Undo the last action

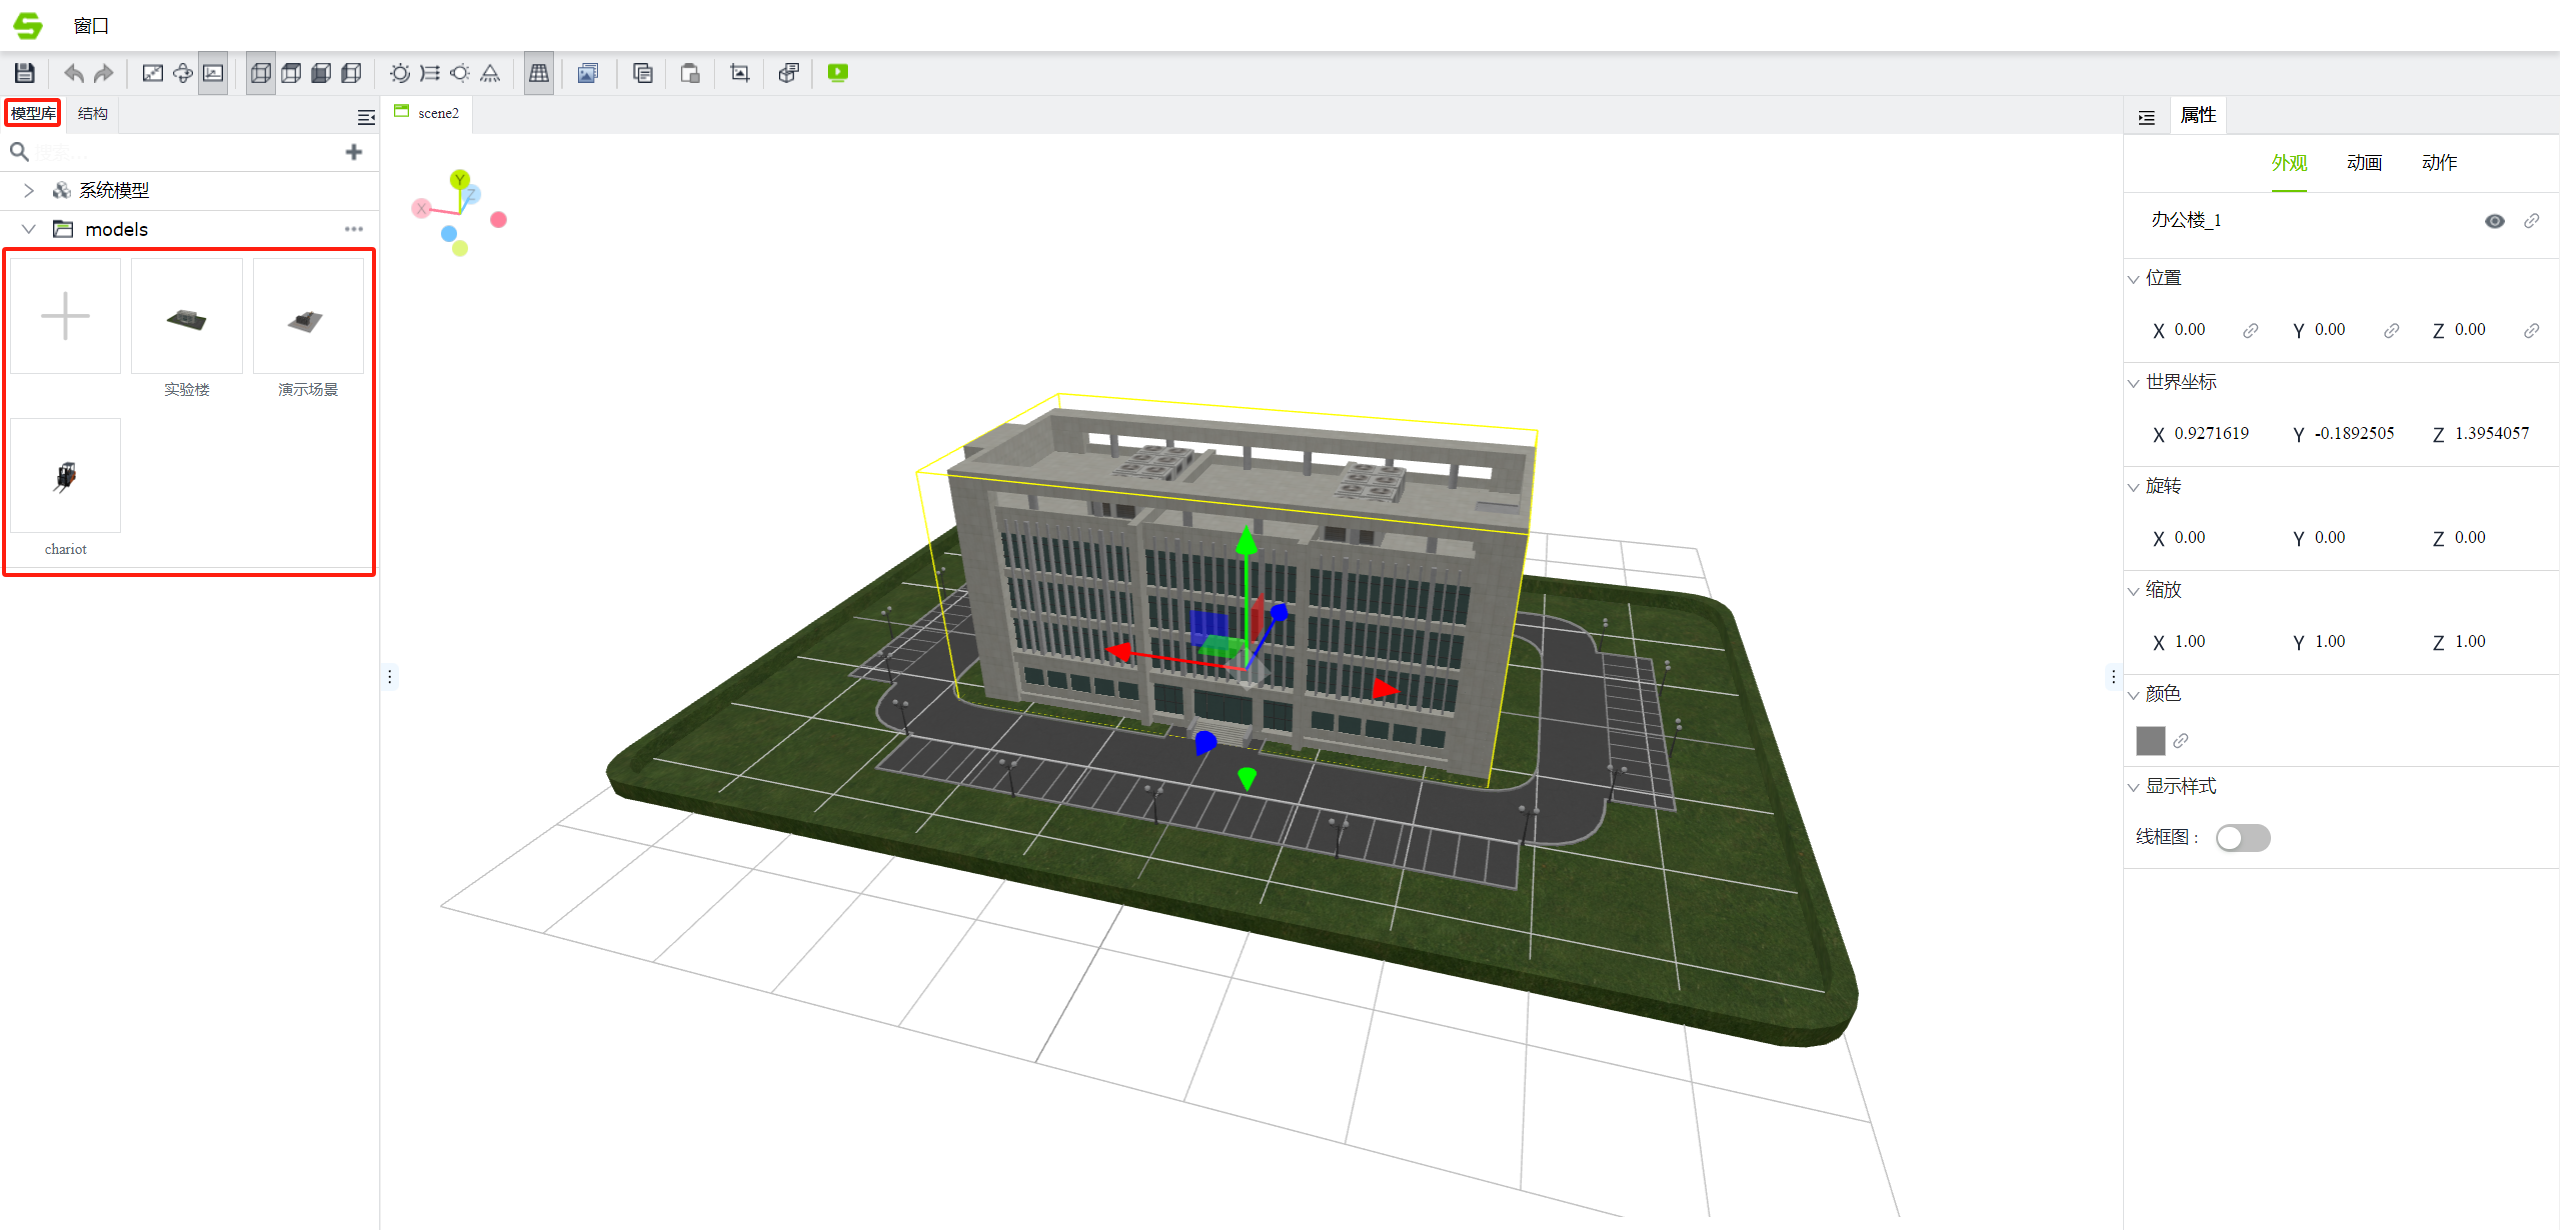[x=74, y=73]
